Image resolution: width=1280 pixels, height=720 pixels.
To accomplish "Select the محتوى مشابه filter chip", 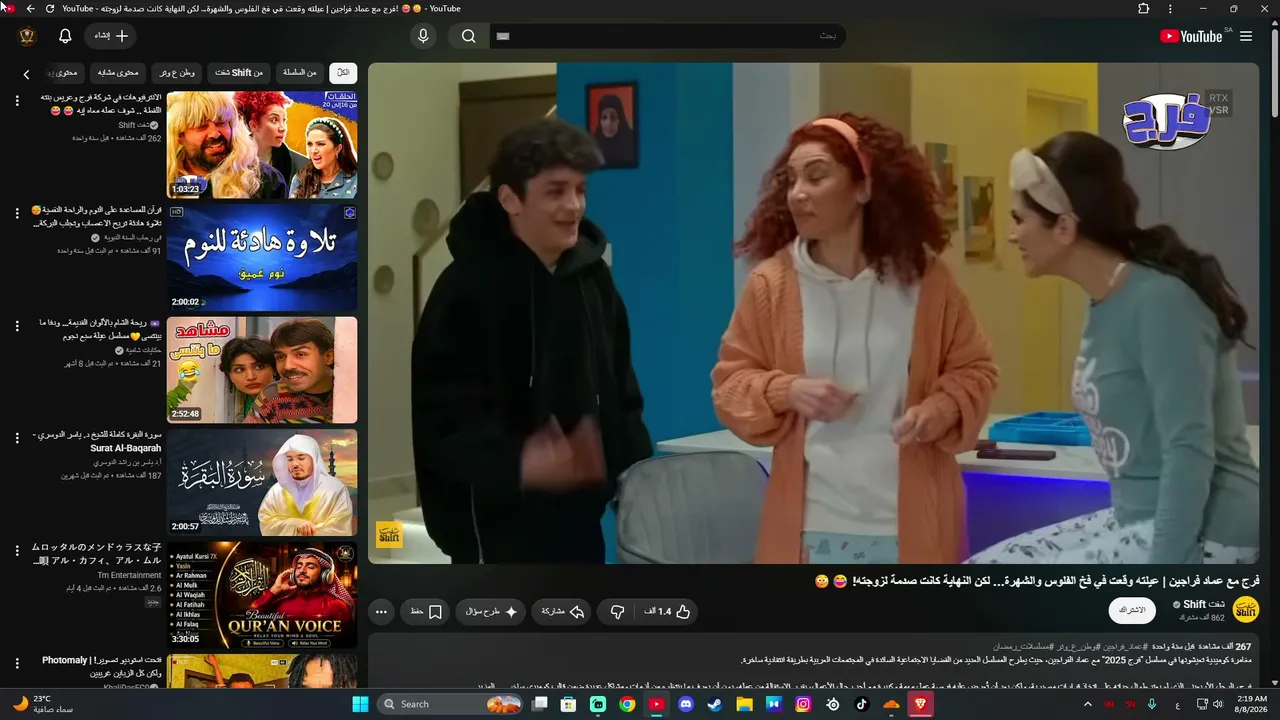I will click(118, 72).
